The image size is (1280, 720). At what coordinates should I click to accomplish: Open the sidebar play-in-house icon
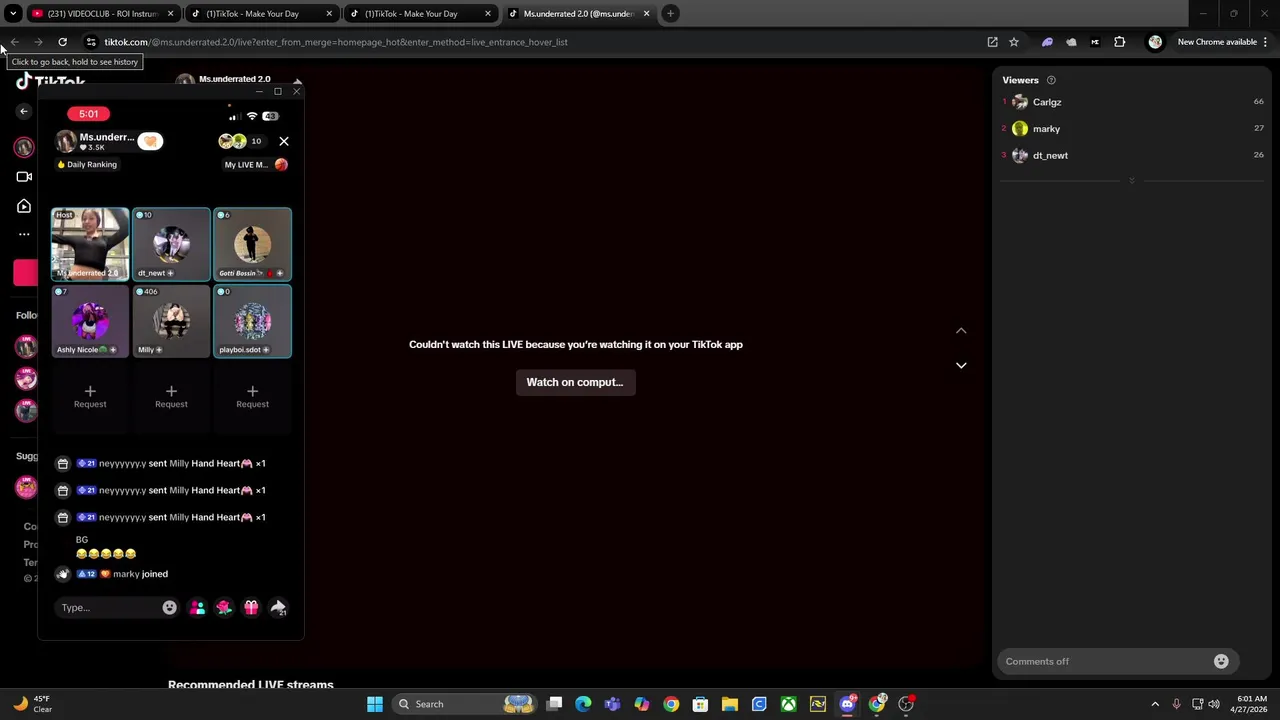tap(24, 206)
